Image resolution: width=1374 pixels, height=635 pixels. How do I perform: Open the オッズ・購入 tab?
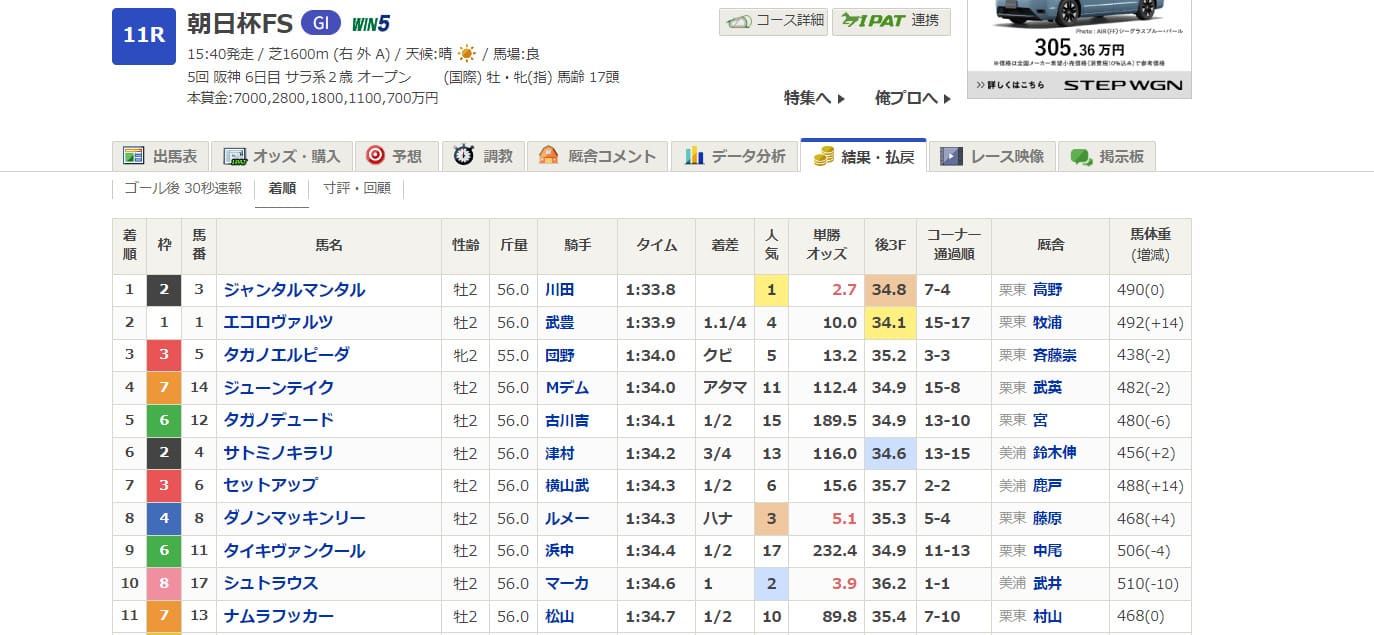coord(281,156)
